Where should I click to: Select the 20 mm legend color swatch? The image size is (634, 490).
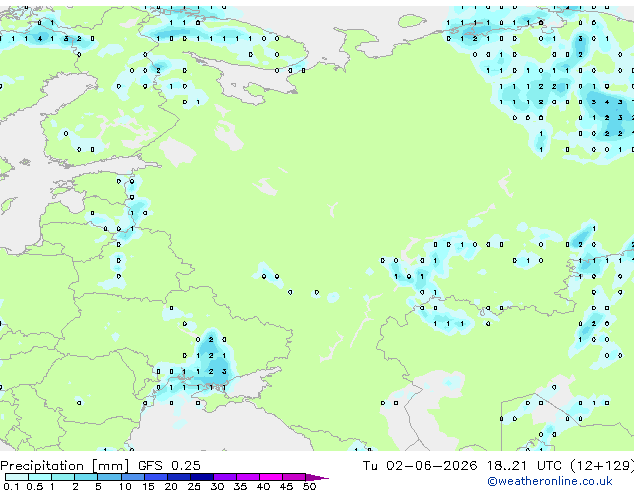tap(179, 477)
